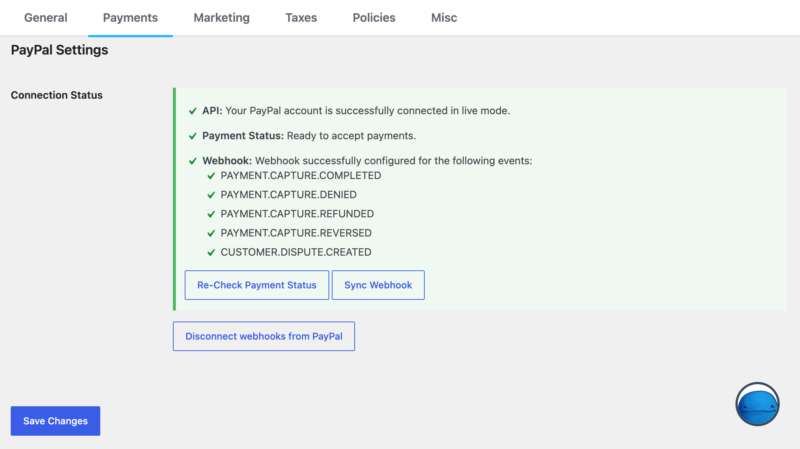Screen dimensions: 800x449
Task: Click the PAYMENT.CAPTURE.COMPLETED event text
Action: coord(301,176)
